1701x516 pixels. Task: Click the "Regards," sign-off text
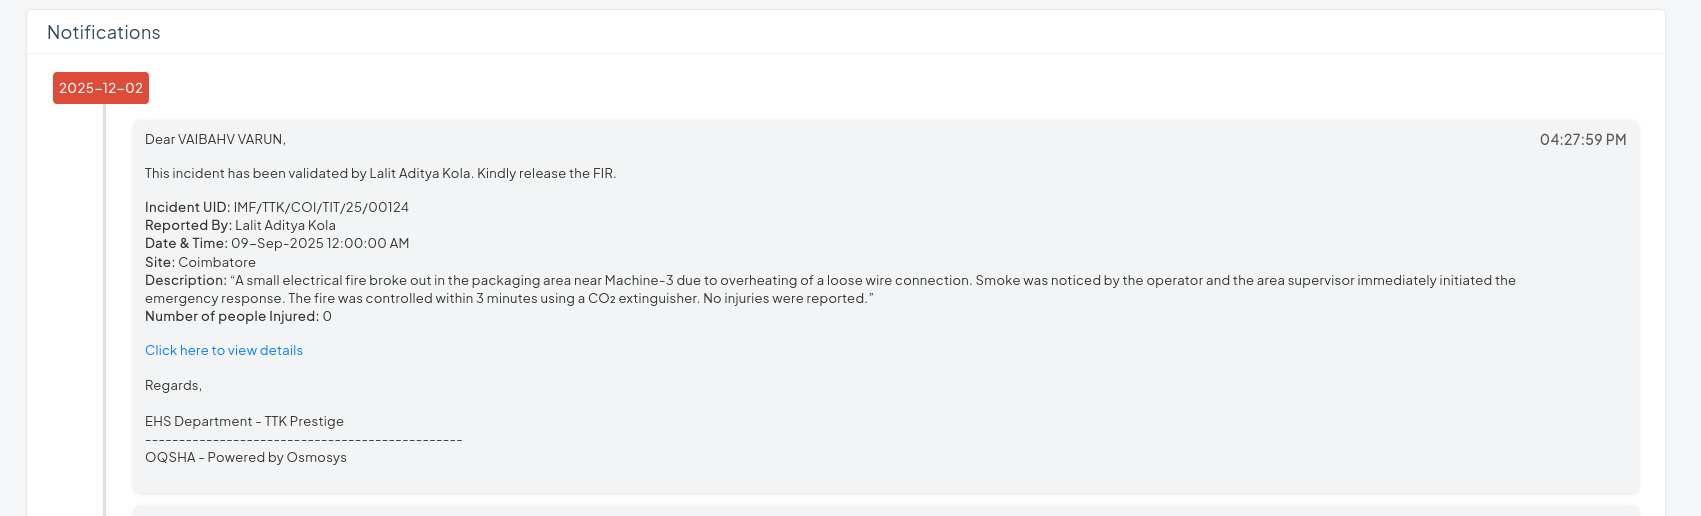(173, 385)
